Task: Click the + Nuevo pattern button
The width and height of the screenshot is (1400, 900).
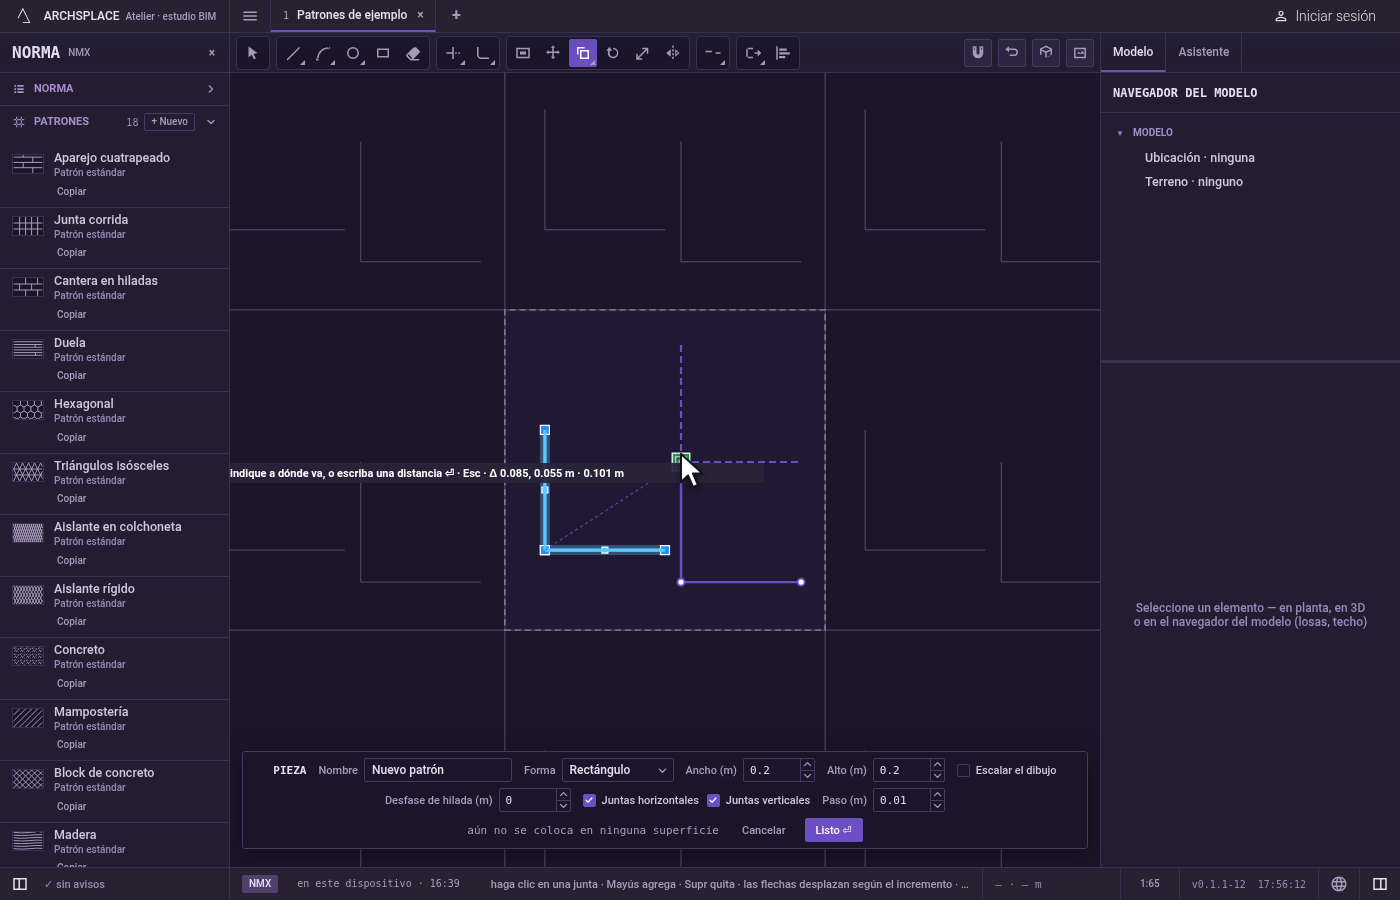Action: [x=169, y=122]
